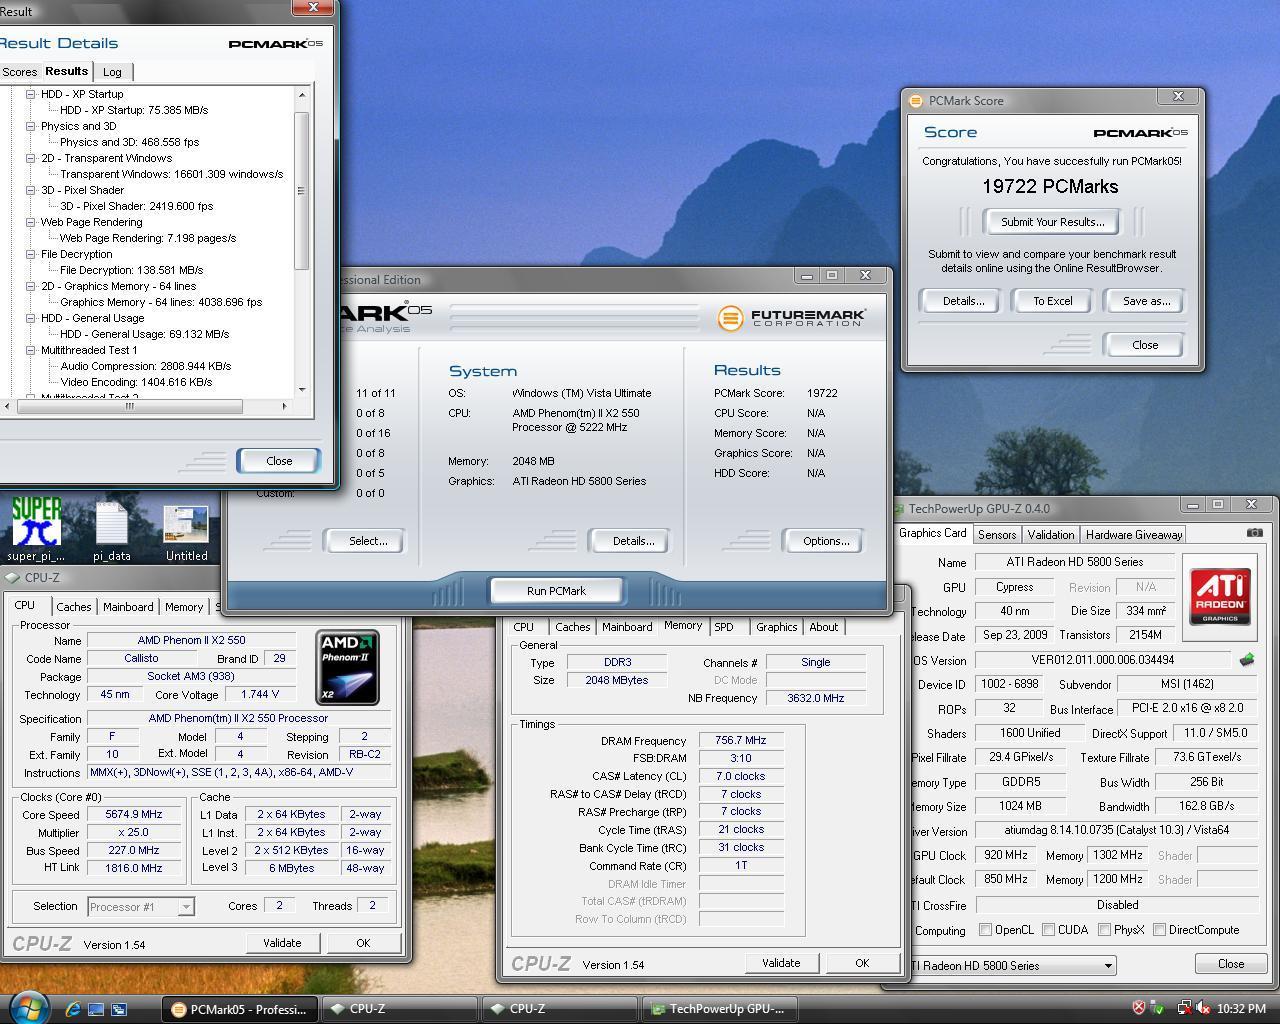
Task: Launch Internet Explorer from Quick Launch
Action: click(x=73, y=1009)
